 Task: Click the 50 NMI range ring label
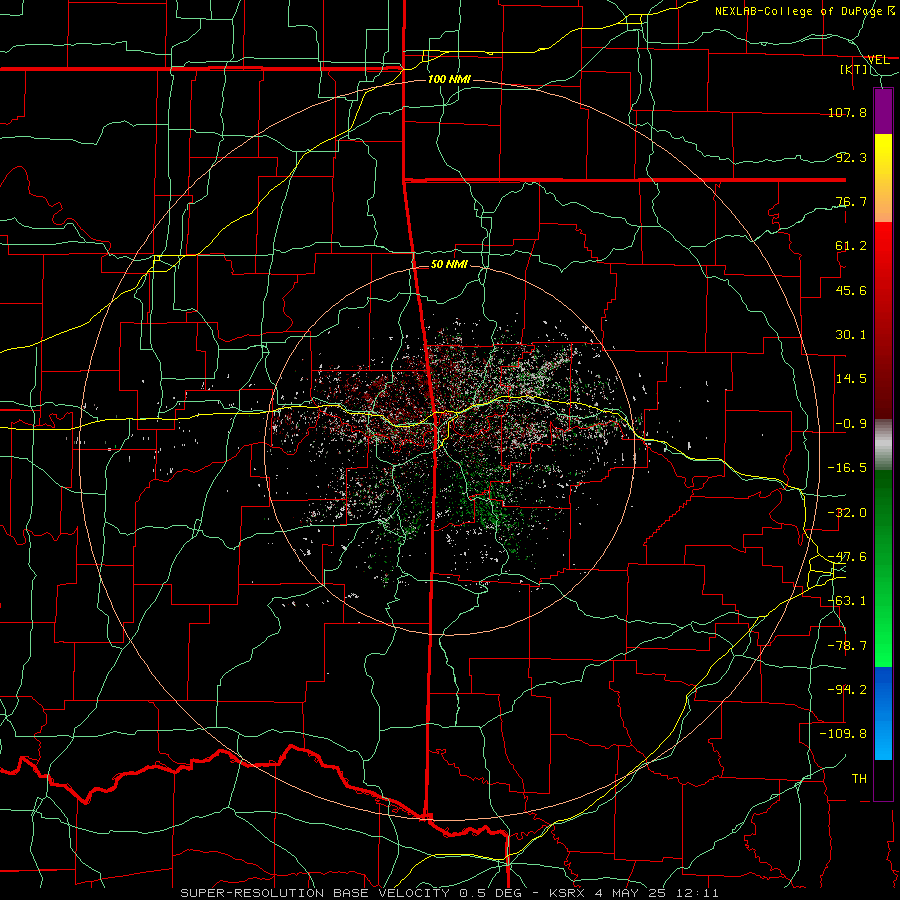point(449,265)
